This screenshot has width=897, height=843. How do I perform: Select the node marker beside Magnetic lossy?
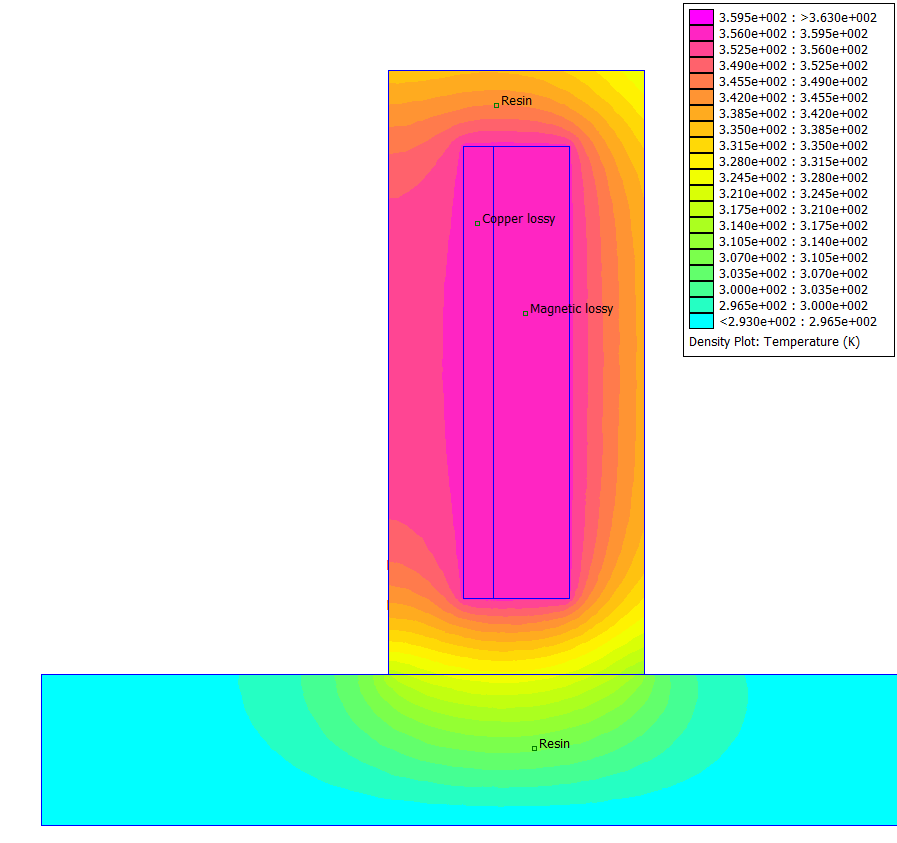point(526,312)
